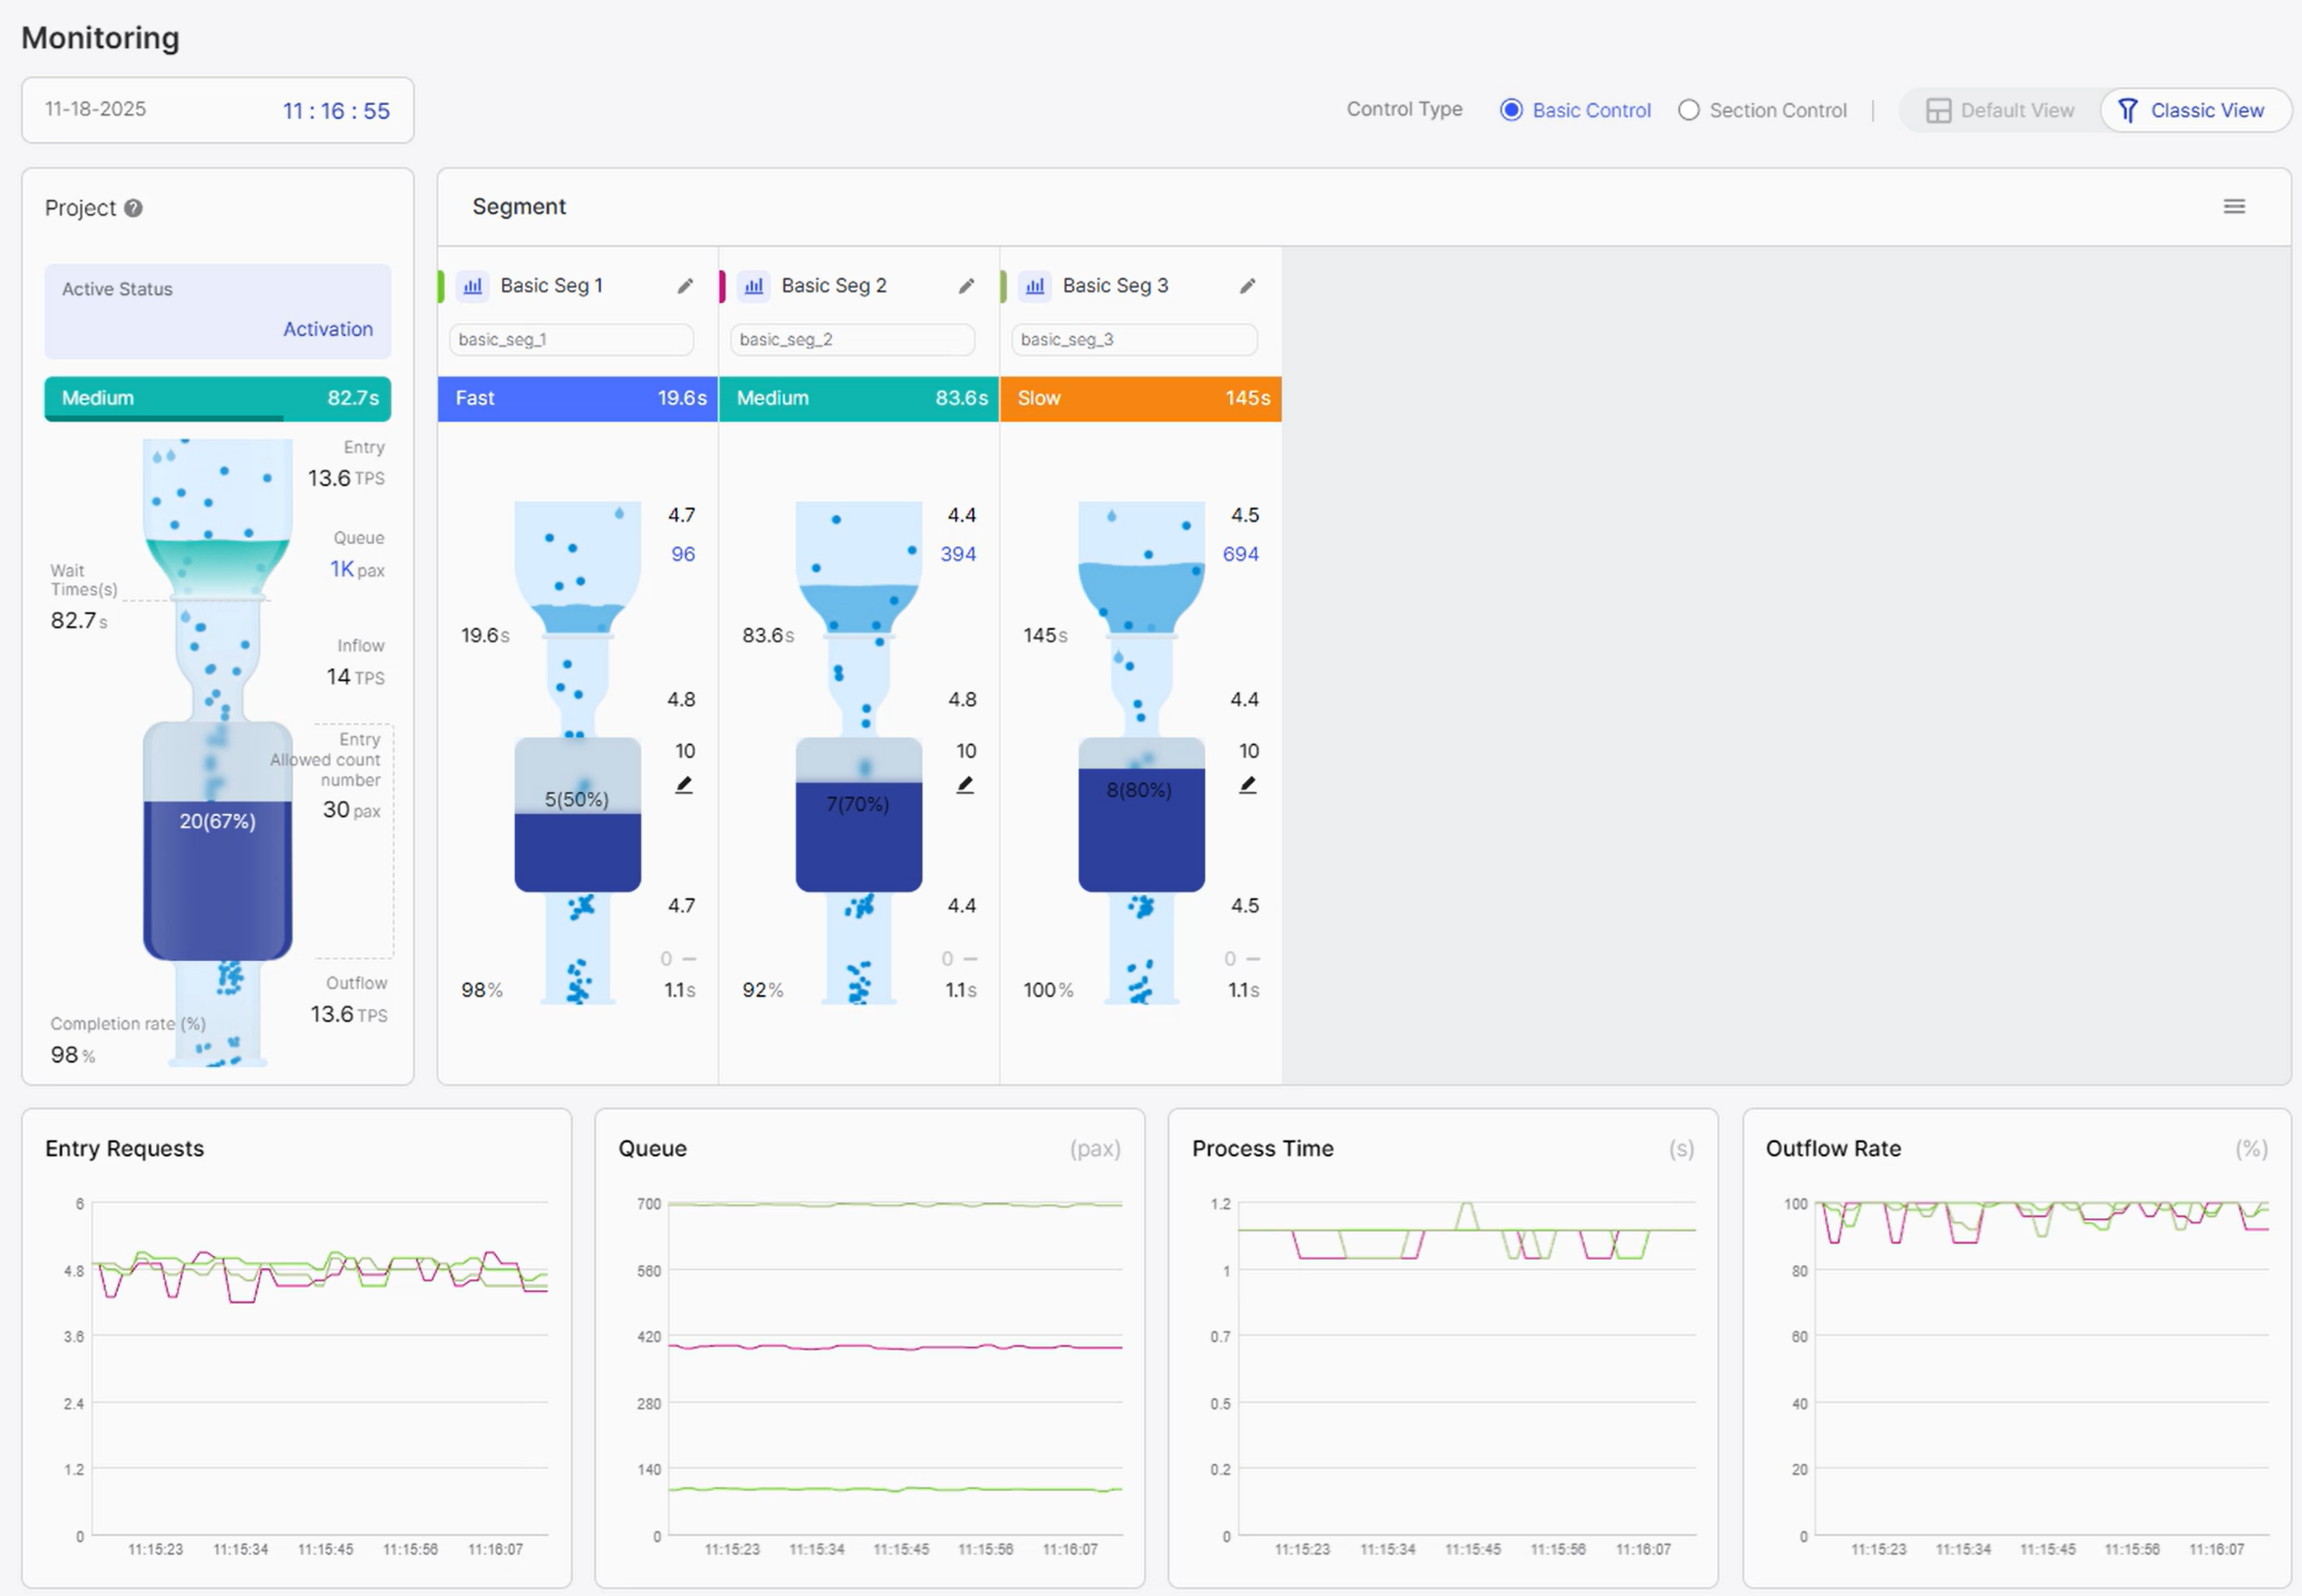Click the basic_seg_1 ID field
This screenshot has height=1596, width=2302.
click(571, 340)
